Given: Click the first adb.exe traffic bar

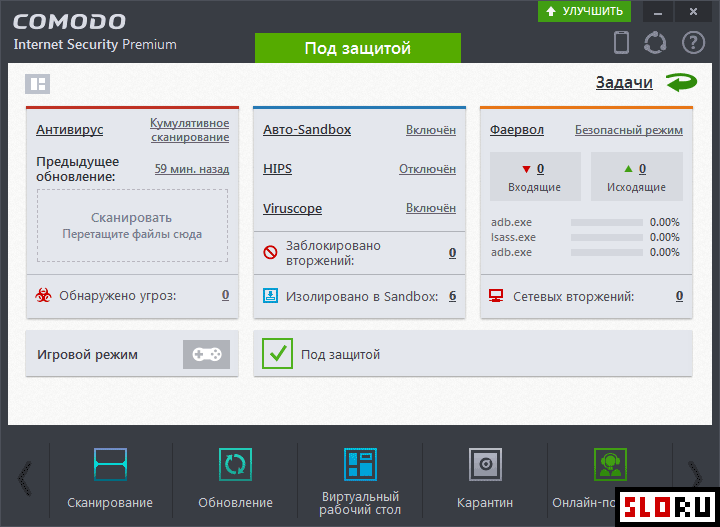Looking at the screenshot, I should coord(607,222).
